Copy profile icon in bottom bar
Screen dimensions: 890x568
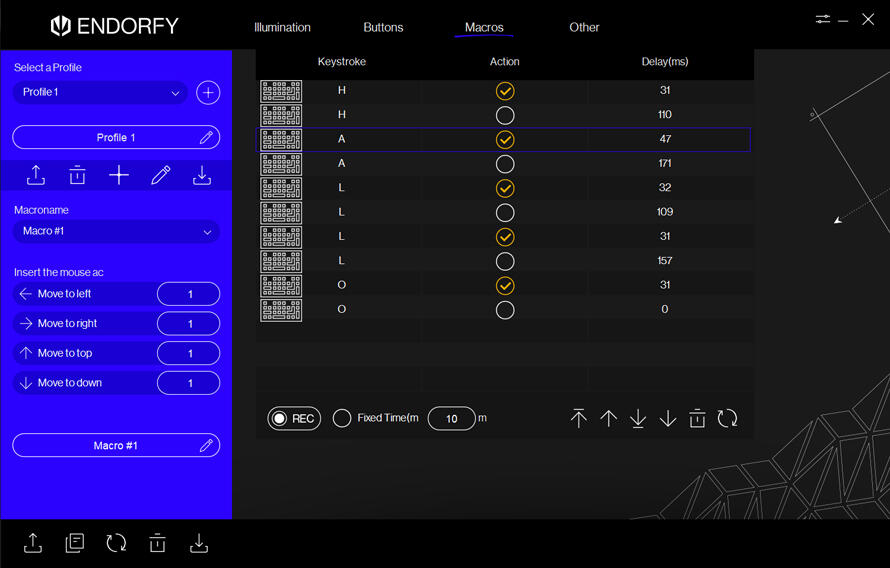(x=74, y=543)
